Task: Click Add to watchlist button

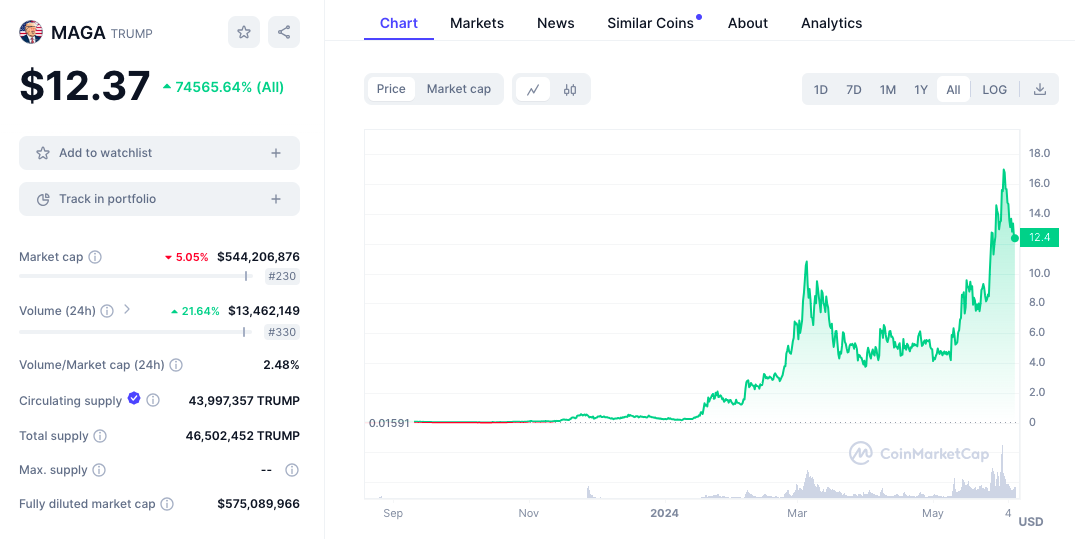Action: [159, 153]
